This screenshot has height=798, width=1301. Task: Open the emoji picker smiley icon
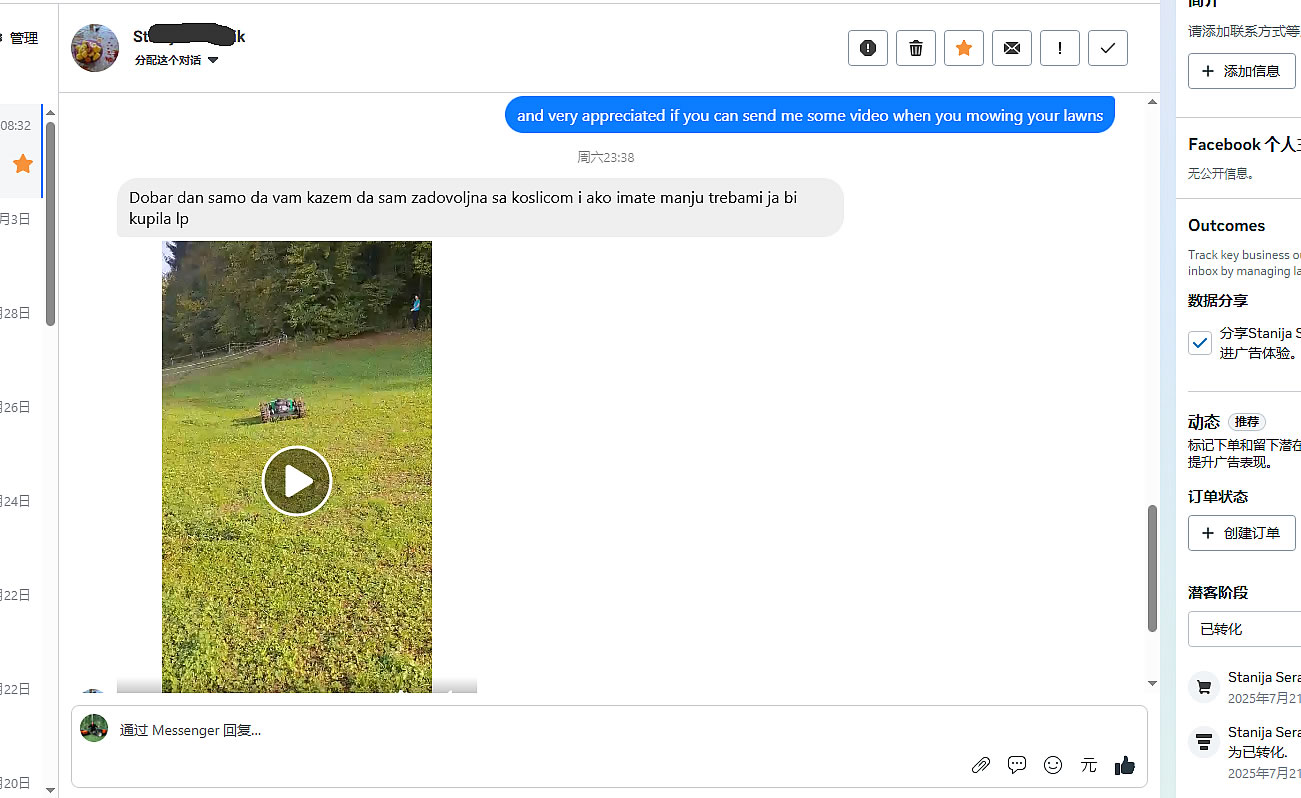(x=1053, y=765)
